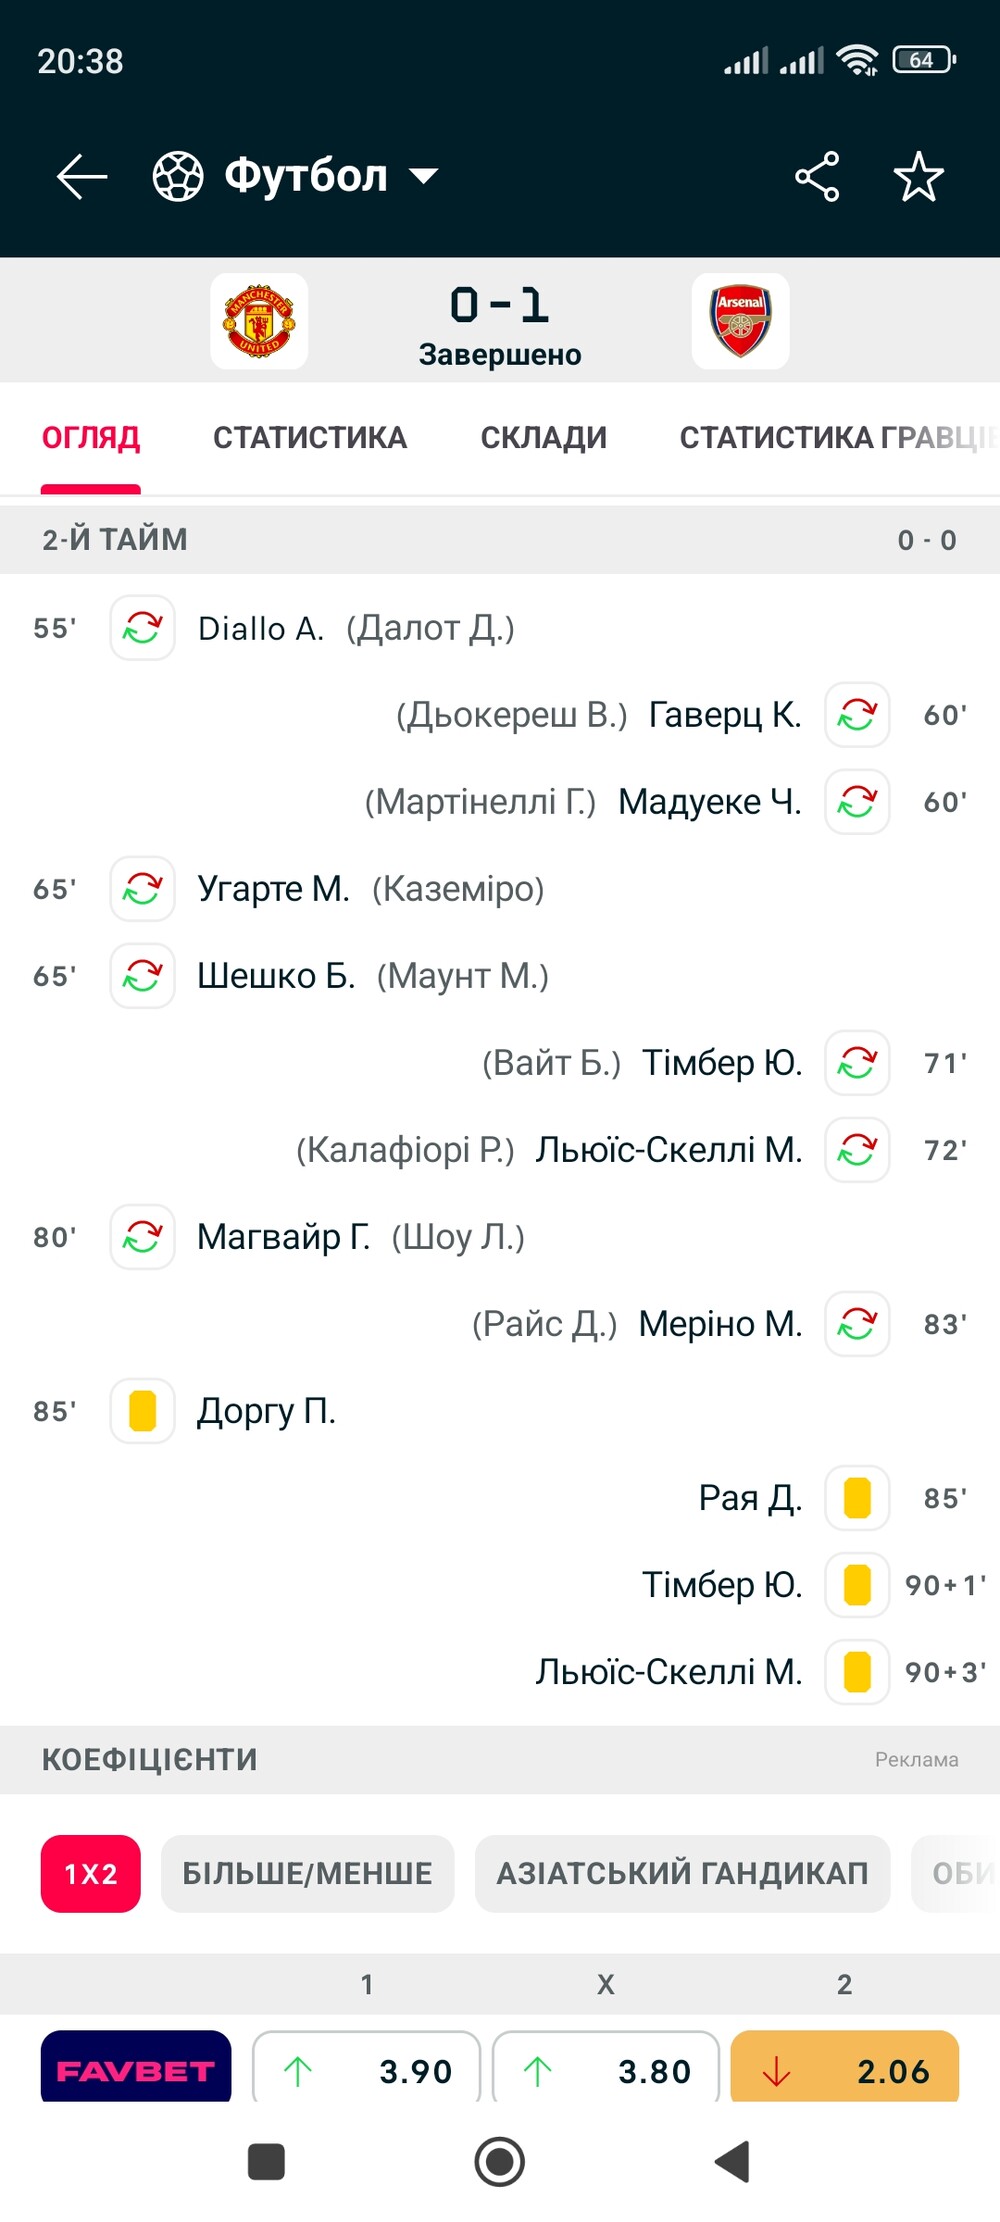Tap the share icon

click(x=817, y=177)
